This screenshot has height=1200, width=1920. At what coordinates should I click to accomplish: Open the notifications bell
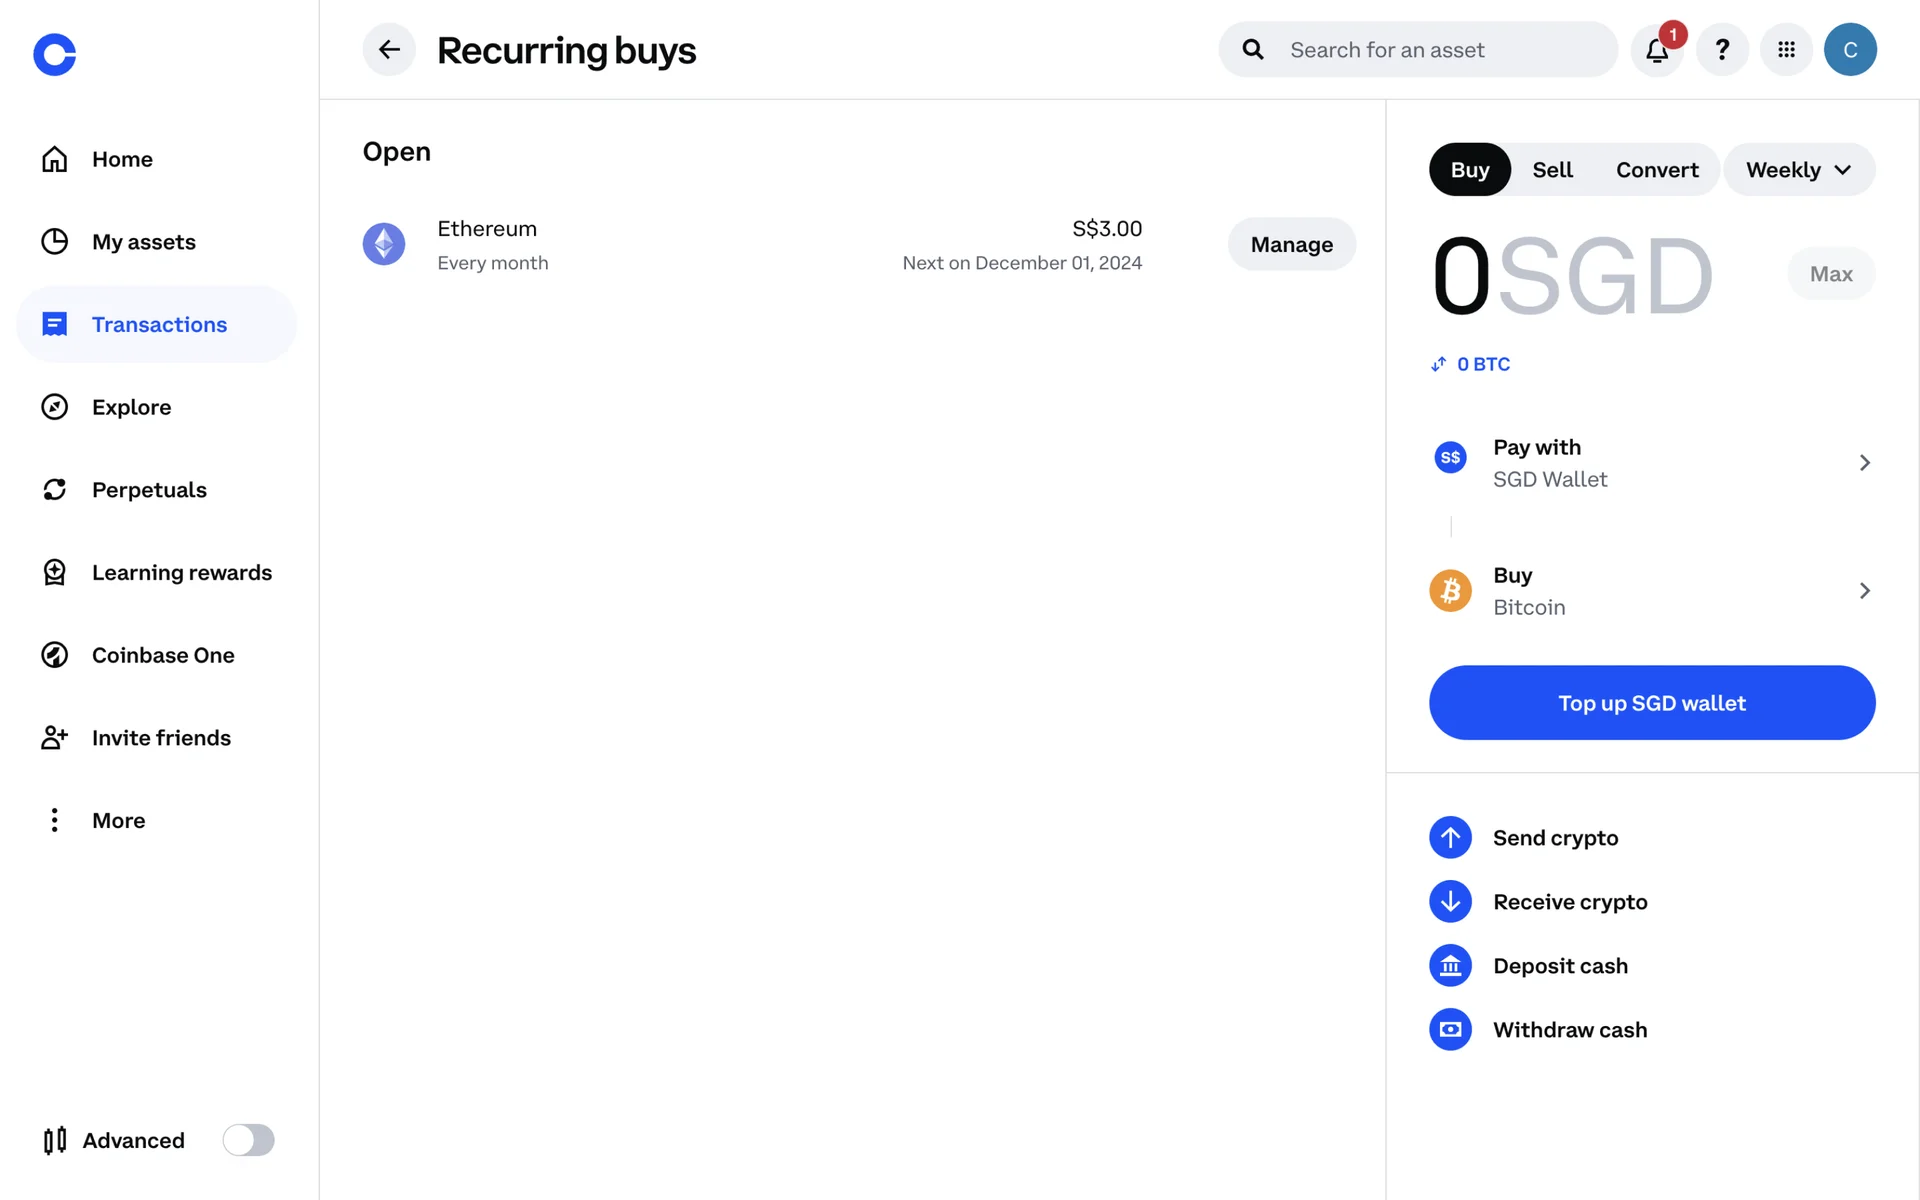[x=1657, y=50]
